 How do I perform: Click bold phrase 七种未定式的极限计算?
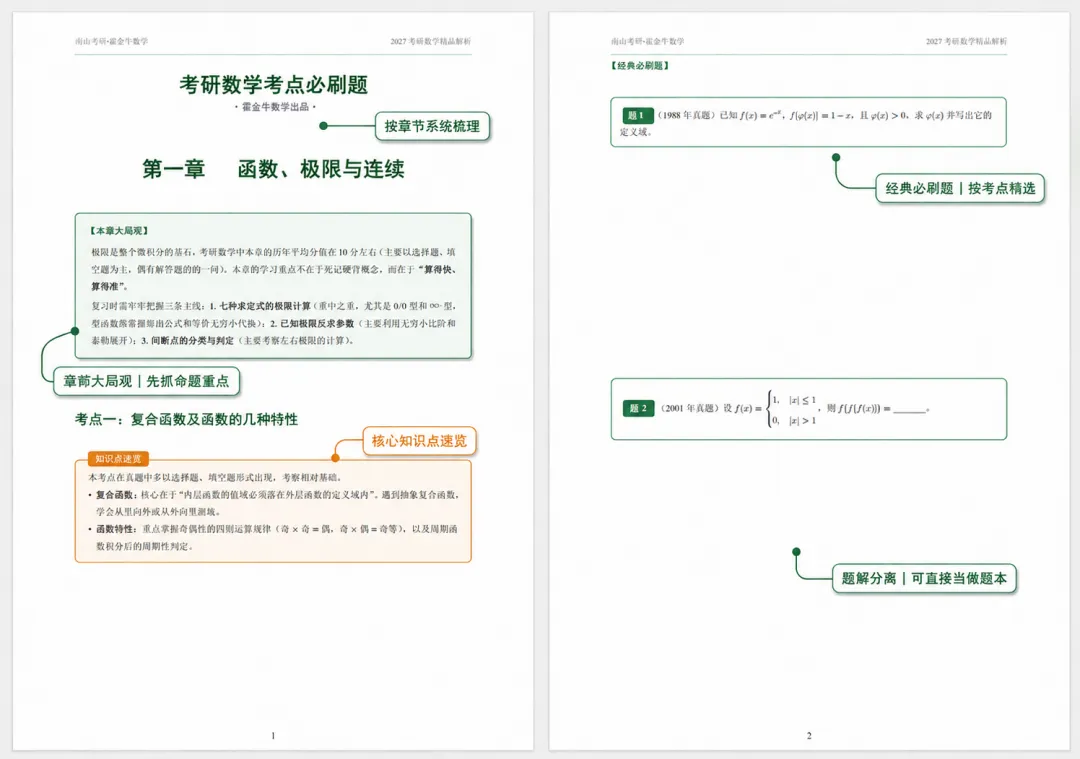coord(264,306)
